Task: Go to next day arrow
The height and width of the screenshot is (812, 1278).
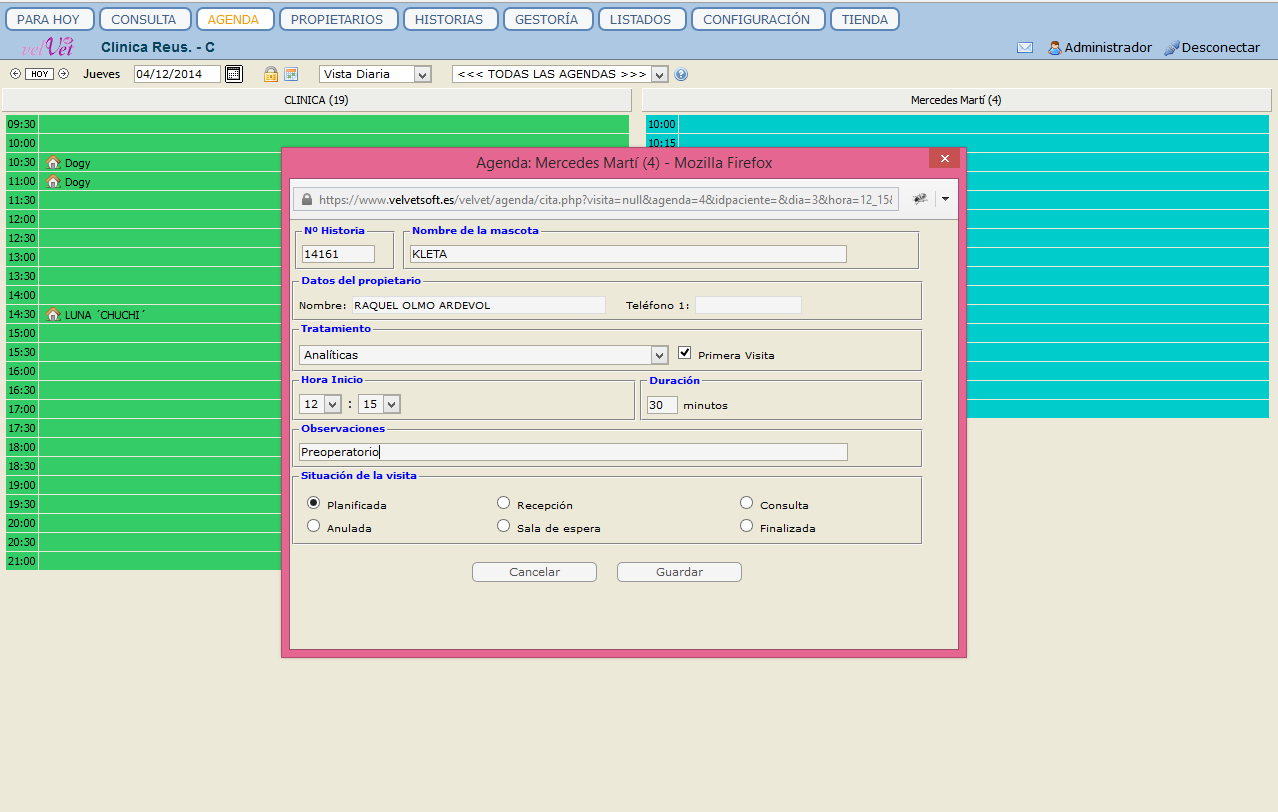Action: coord(63,74)
